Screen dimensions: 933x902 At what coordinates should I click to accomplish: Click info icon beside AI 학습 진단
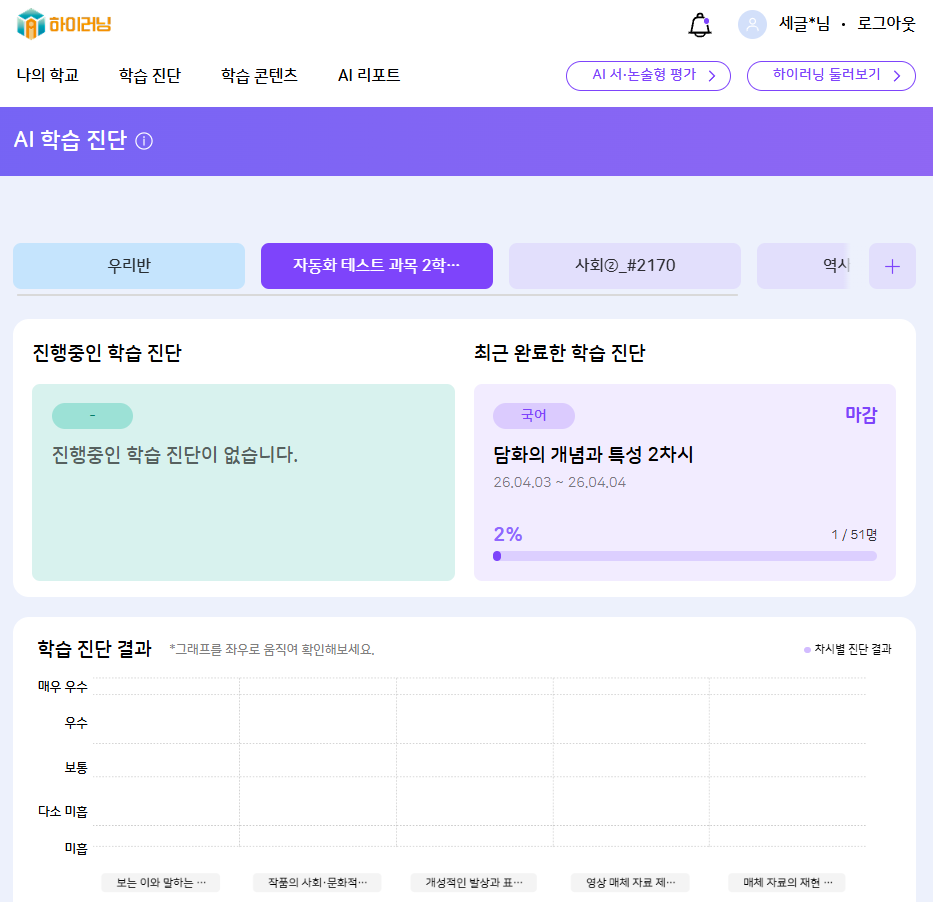click(x=144, y=141)
